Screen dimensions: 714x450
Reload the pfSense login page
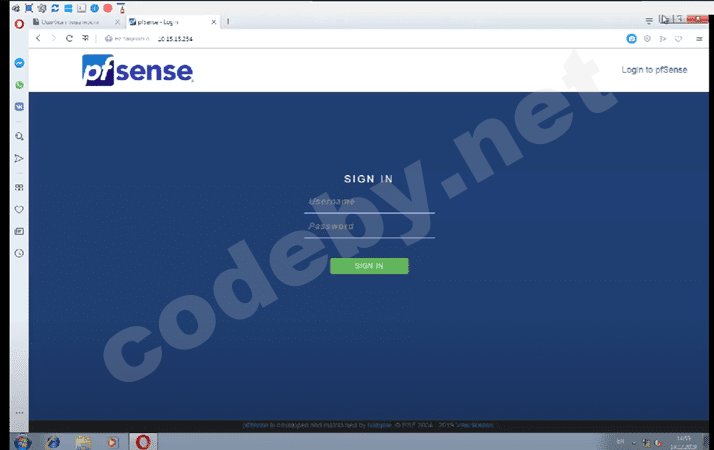[69, 38]
